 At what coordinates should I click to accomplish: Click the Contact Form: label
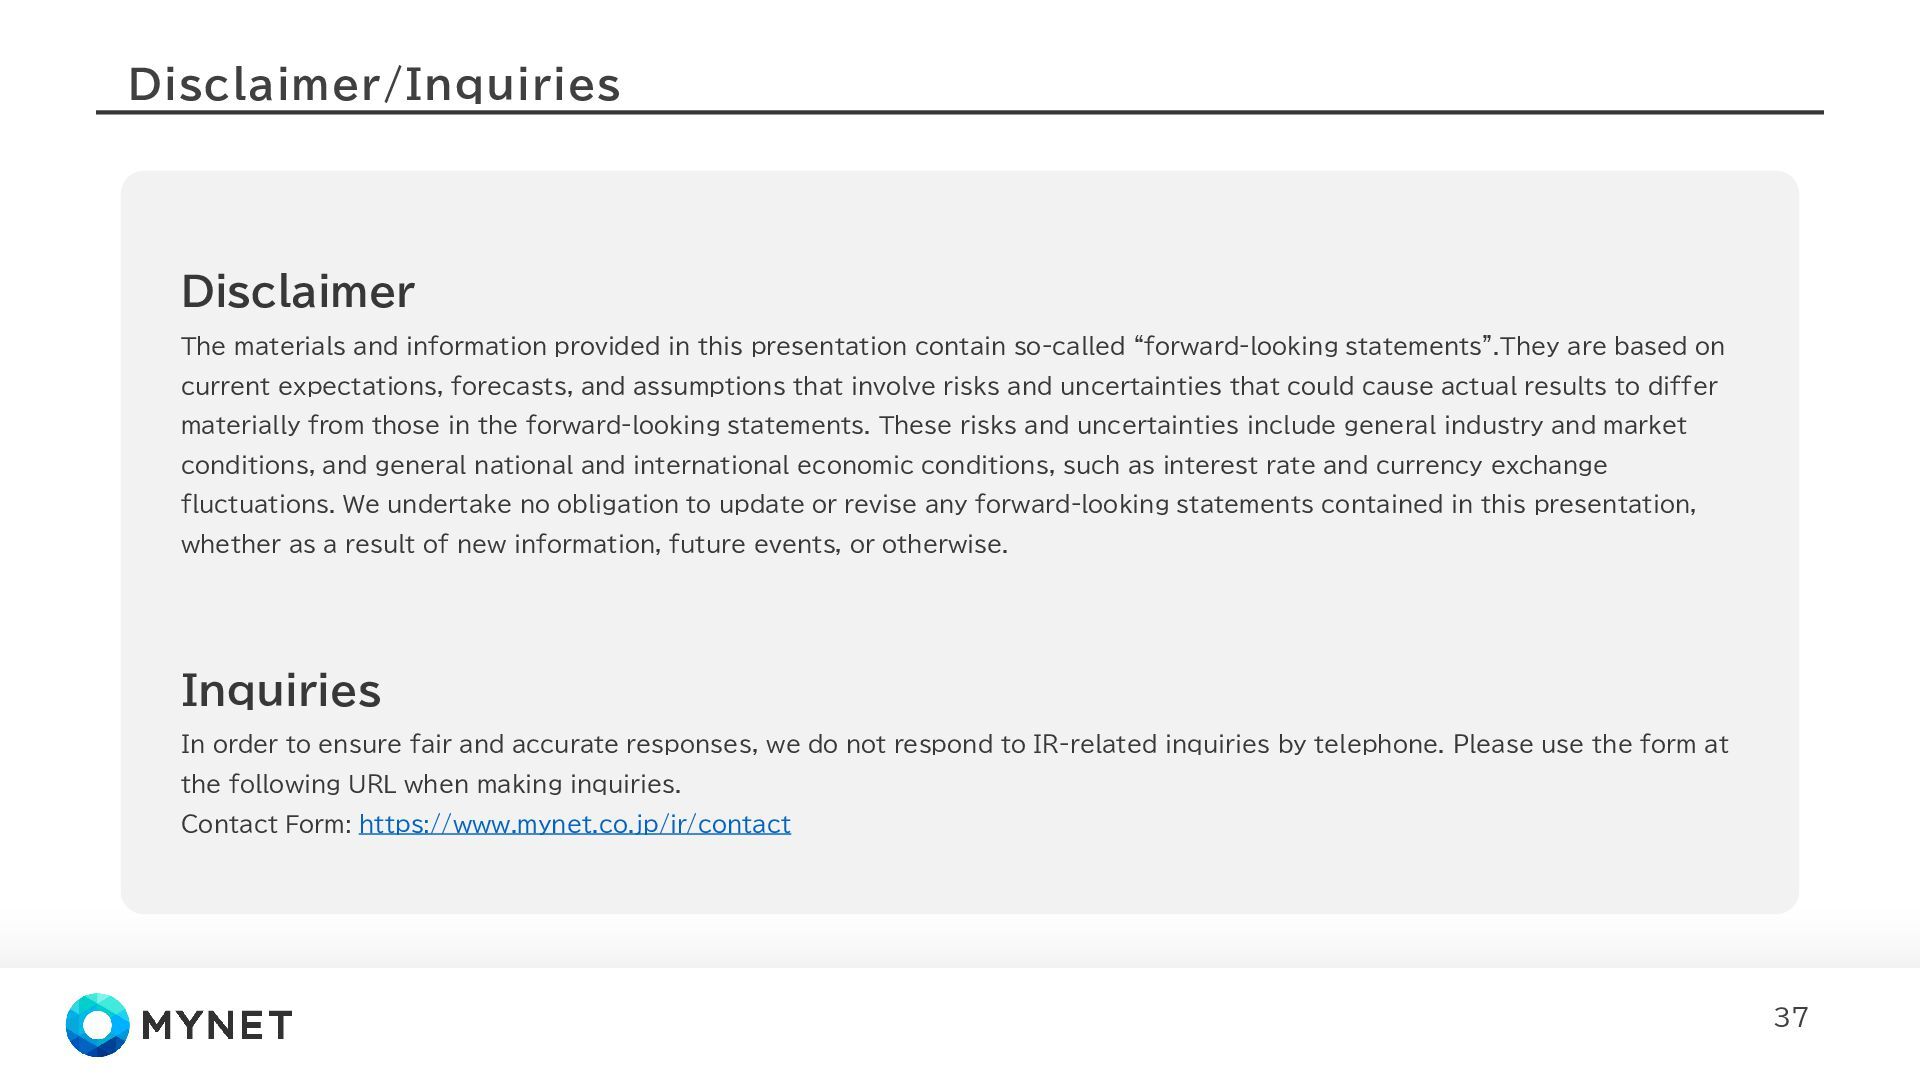point(266,824)
